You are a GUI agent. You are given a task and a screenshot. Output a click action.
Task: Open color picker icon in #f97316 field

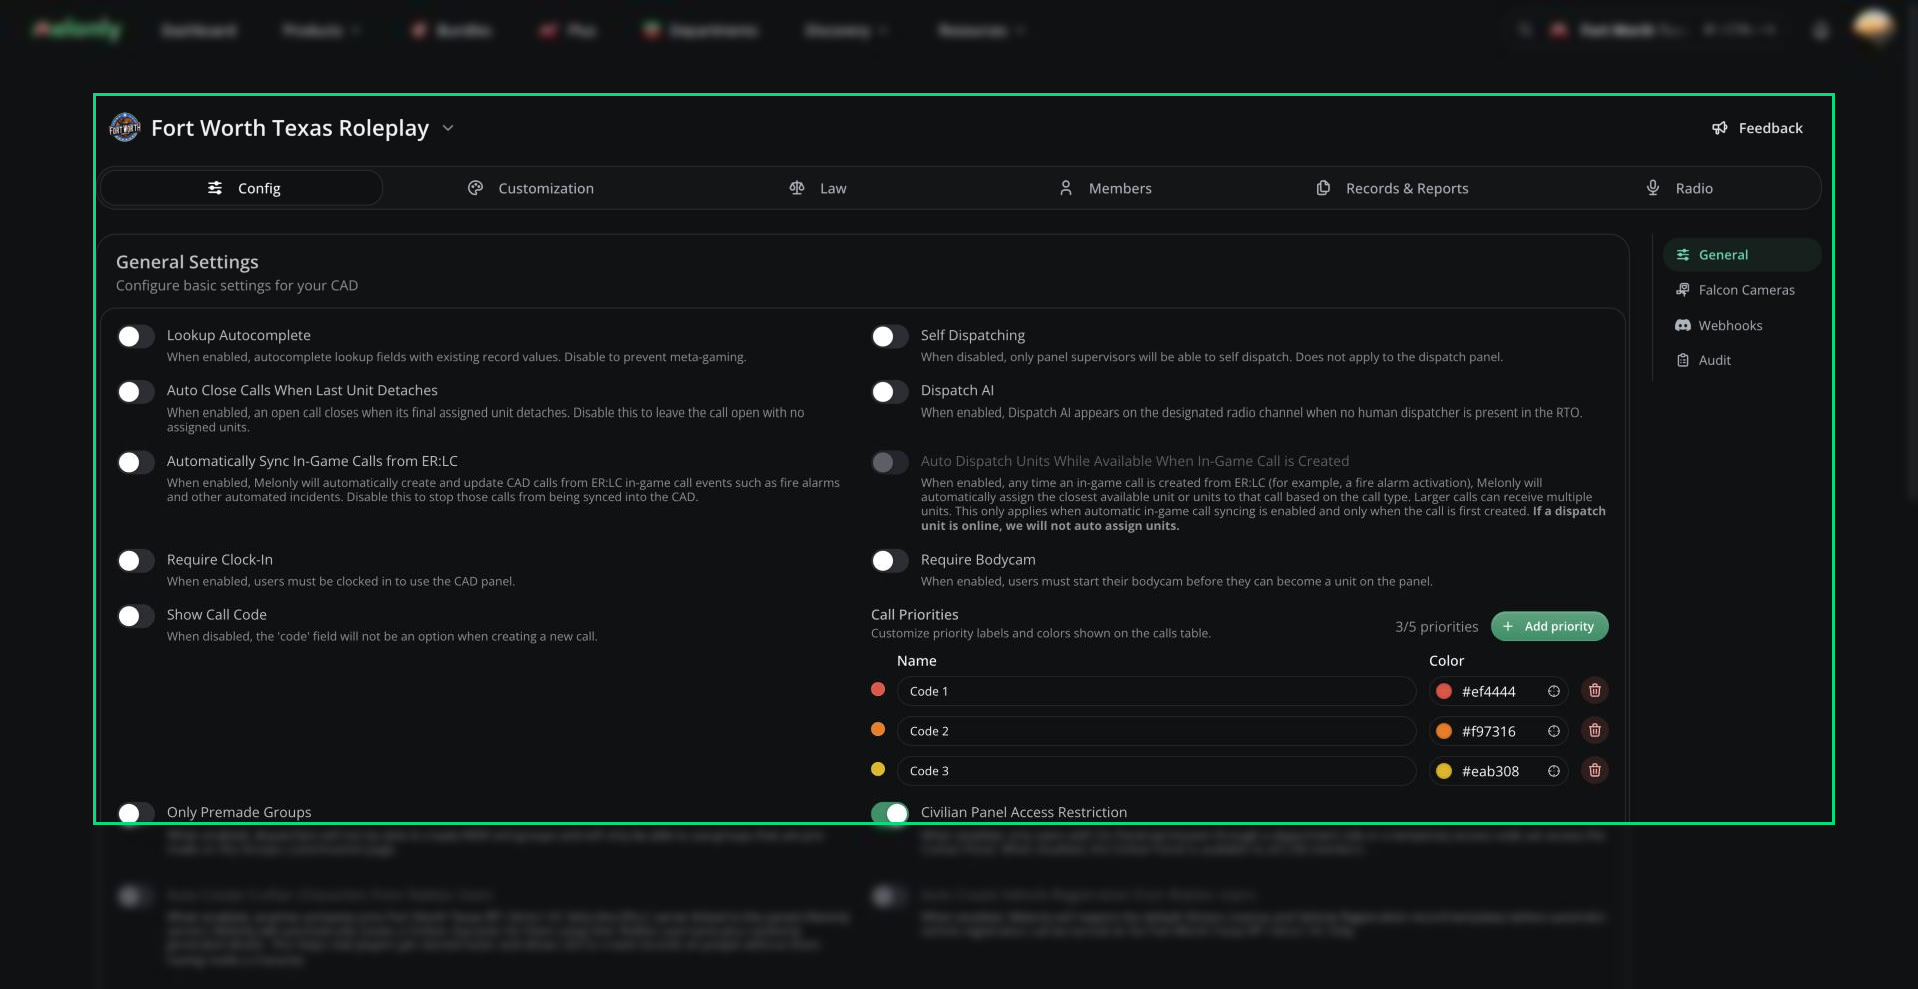point(1554,731)
